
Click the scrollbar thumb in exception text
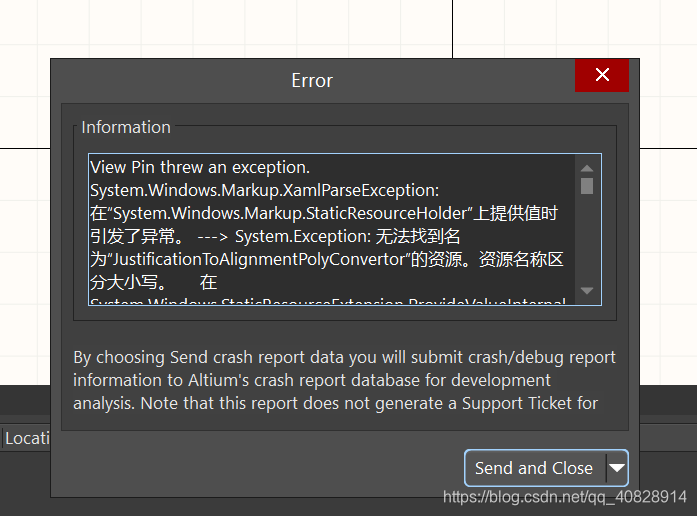coord(587,186)
